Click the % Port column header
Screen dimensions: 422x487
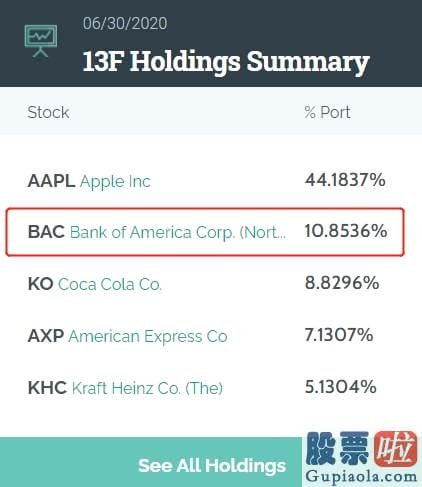point(327,112)
